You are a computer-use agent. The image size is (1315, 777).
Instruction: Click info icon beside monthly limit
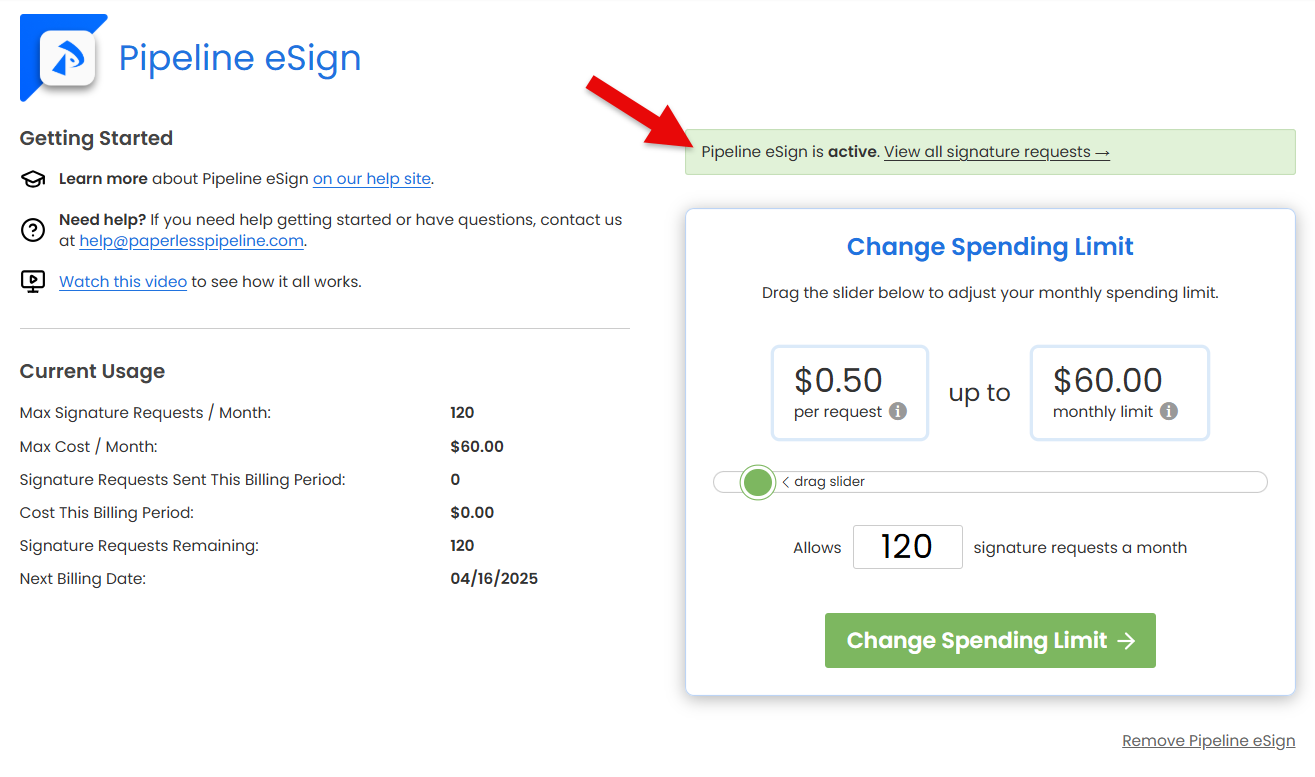click(1169, 411)
